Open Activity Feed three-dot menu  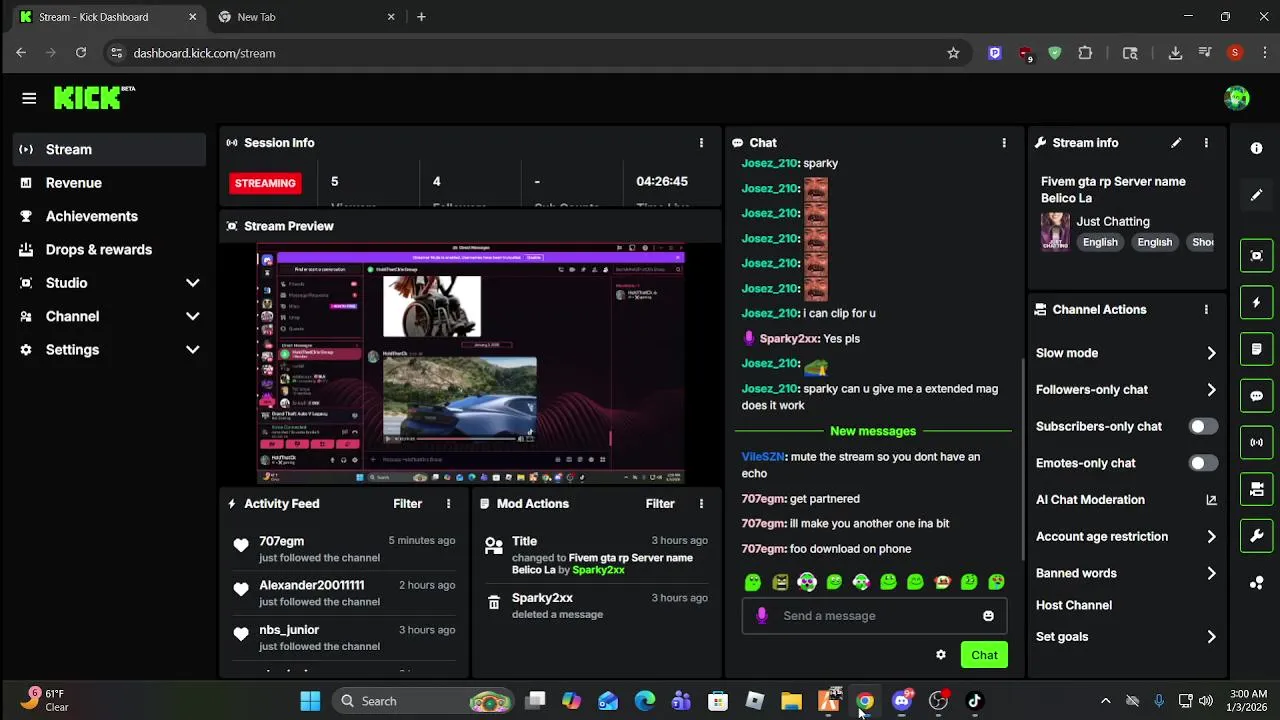(x=448, y=504)
